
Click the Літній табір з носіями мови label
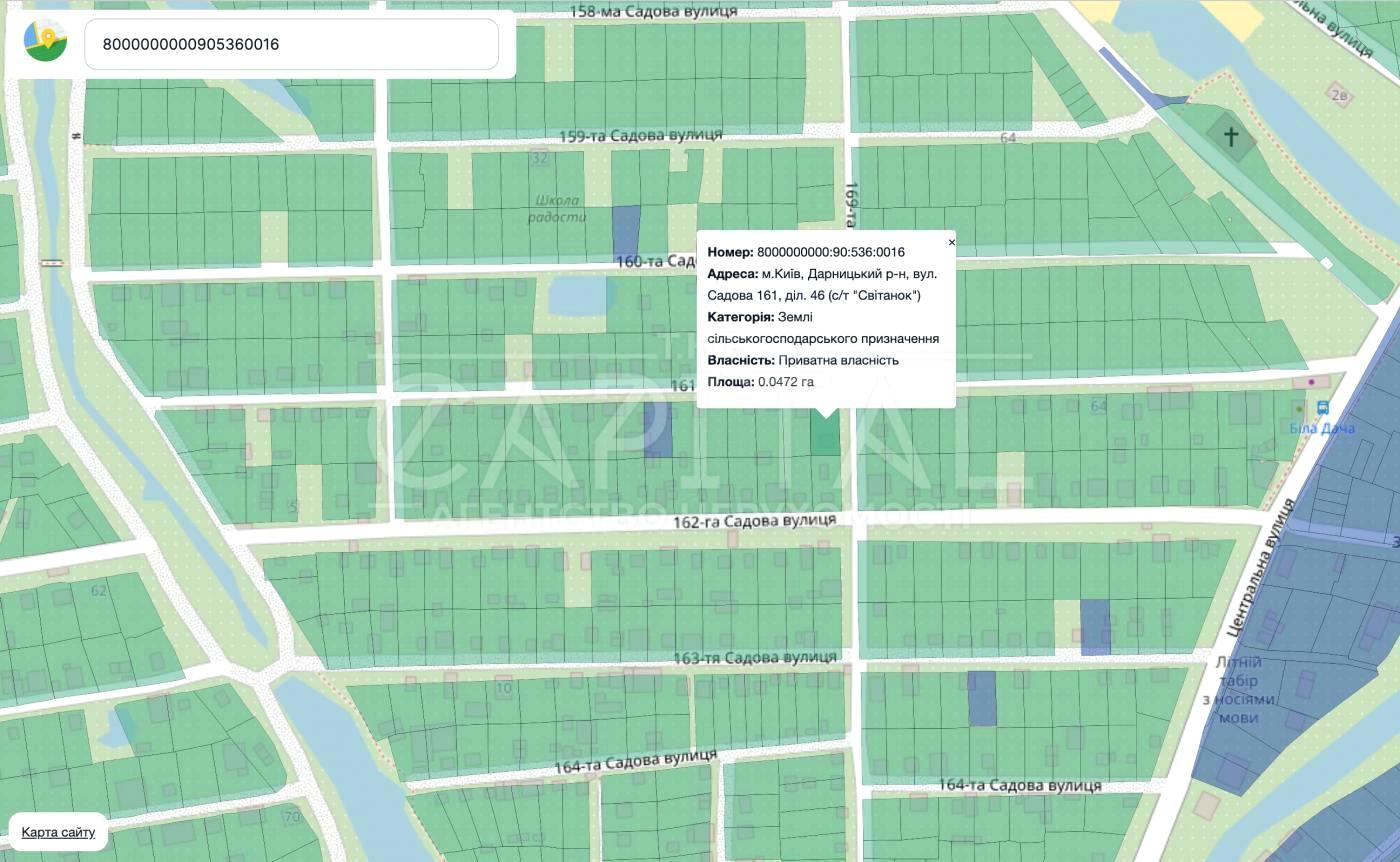click(x=1245, y=689)
